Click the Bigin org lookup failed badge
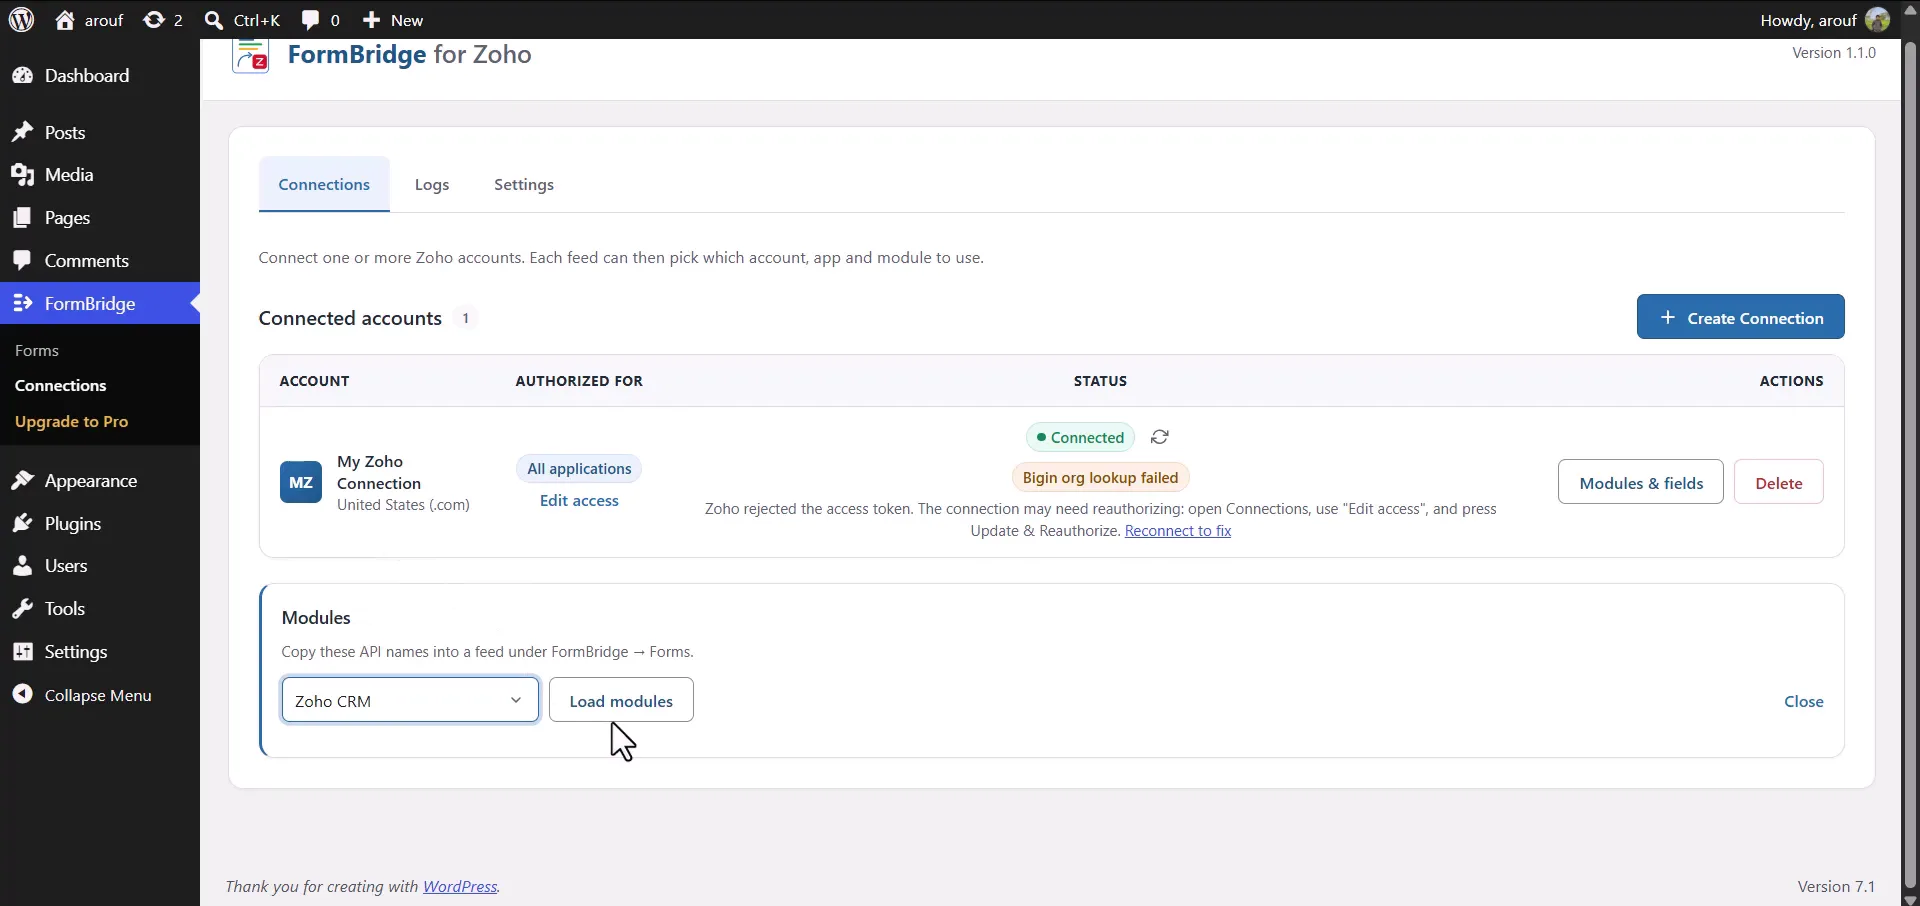The width and height of the screenshot is (1920, 906). pyautogui.click(x=1100, y=477)
